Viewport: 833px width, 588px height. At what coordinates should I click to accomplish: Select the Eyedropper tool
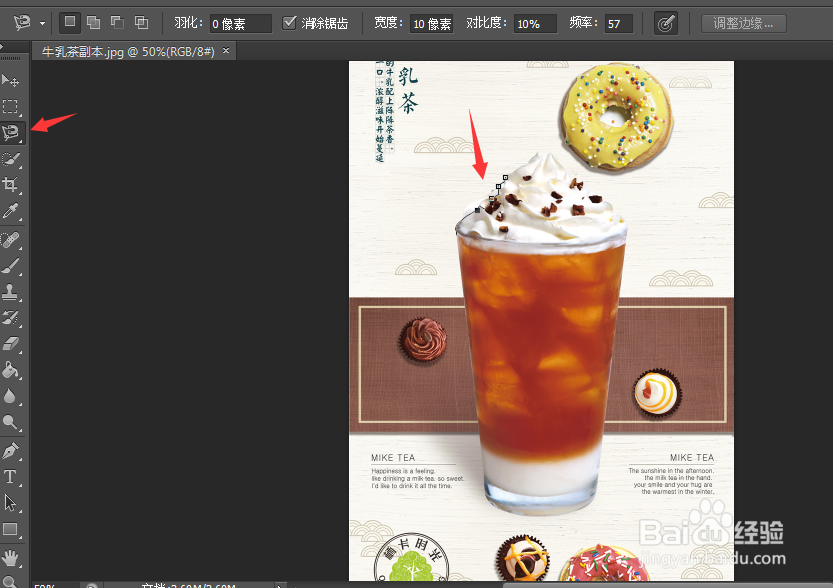[11, 211]
